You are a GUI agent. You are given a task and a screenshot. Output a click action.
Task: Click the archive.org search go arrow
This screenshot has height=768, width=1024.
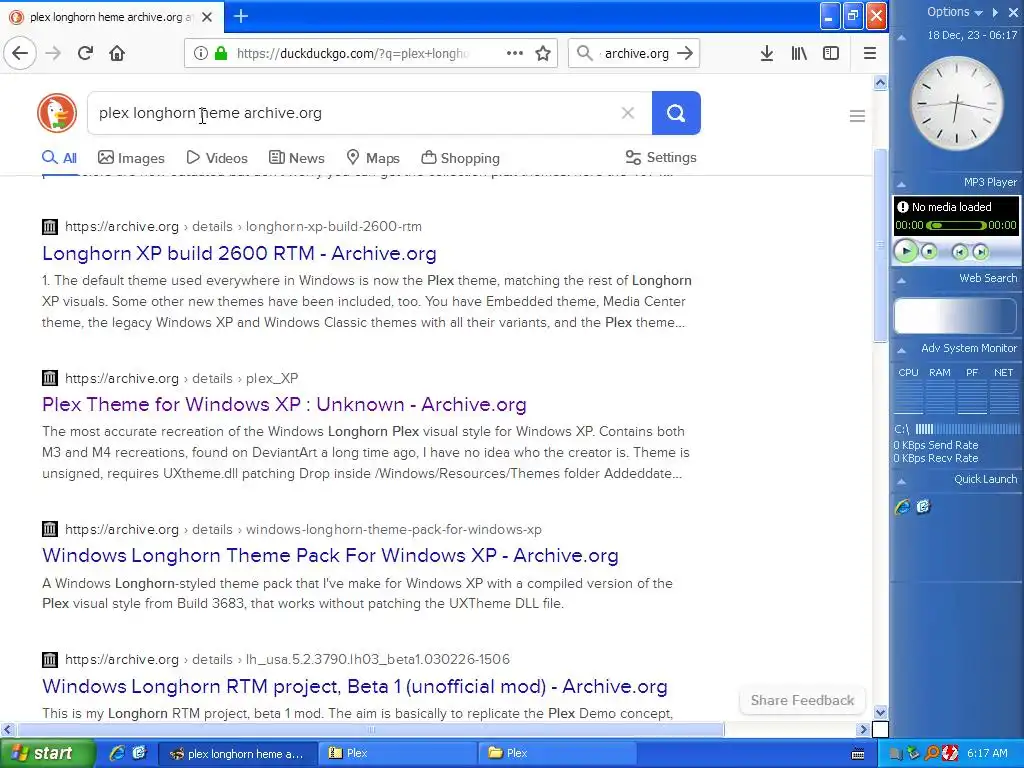(x=684, y=54)
